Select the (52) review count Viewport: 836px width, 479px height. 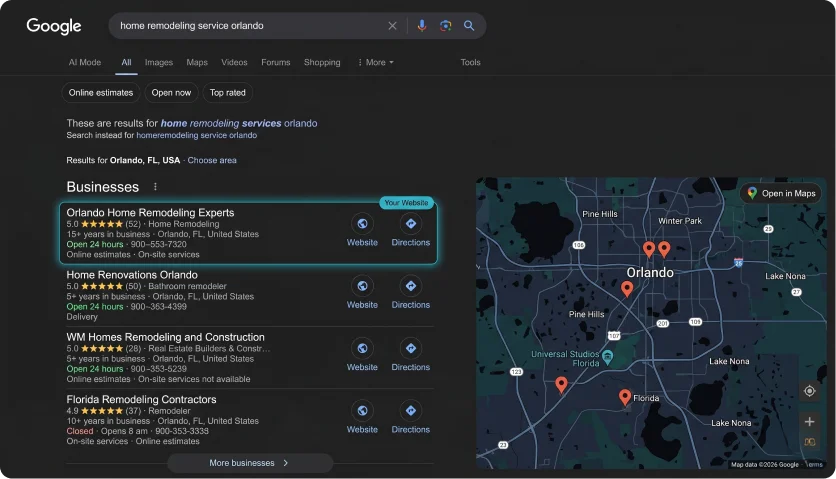click(x=133, y=224)
